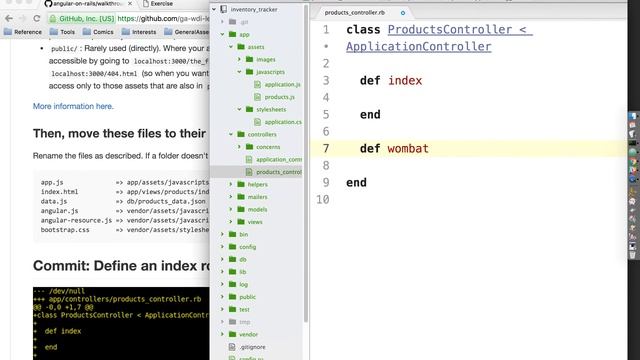
Task: Open Finder from the dock
Action: tap(633, 116)
